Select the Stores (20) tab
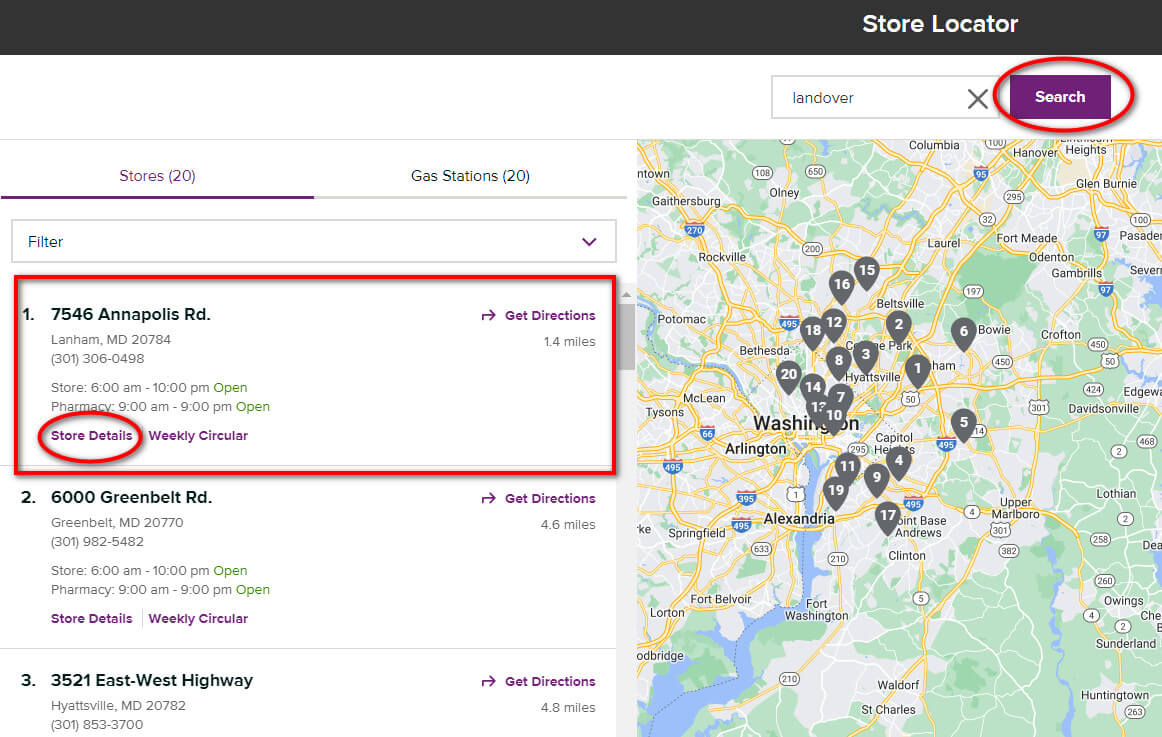Image resolution: width=1162 pixels, height=737 pixels. tap(157, 176)
